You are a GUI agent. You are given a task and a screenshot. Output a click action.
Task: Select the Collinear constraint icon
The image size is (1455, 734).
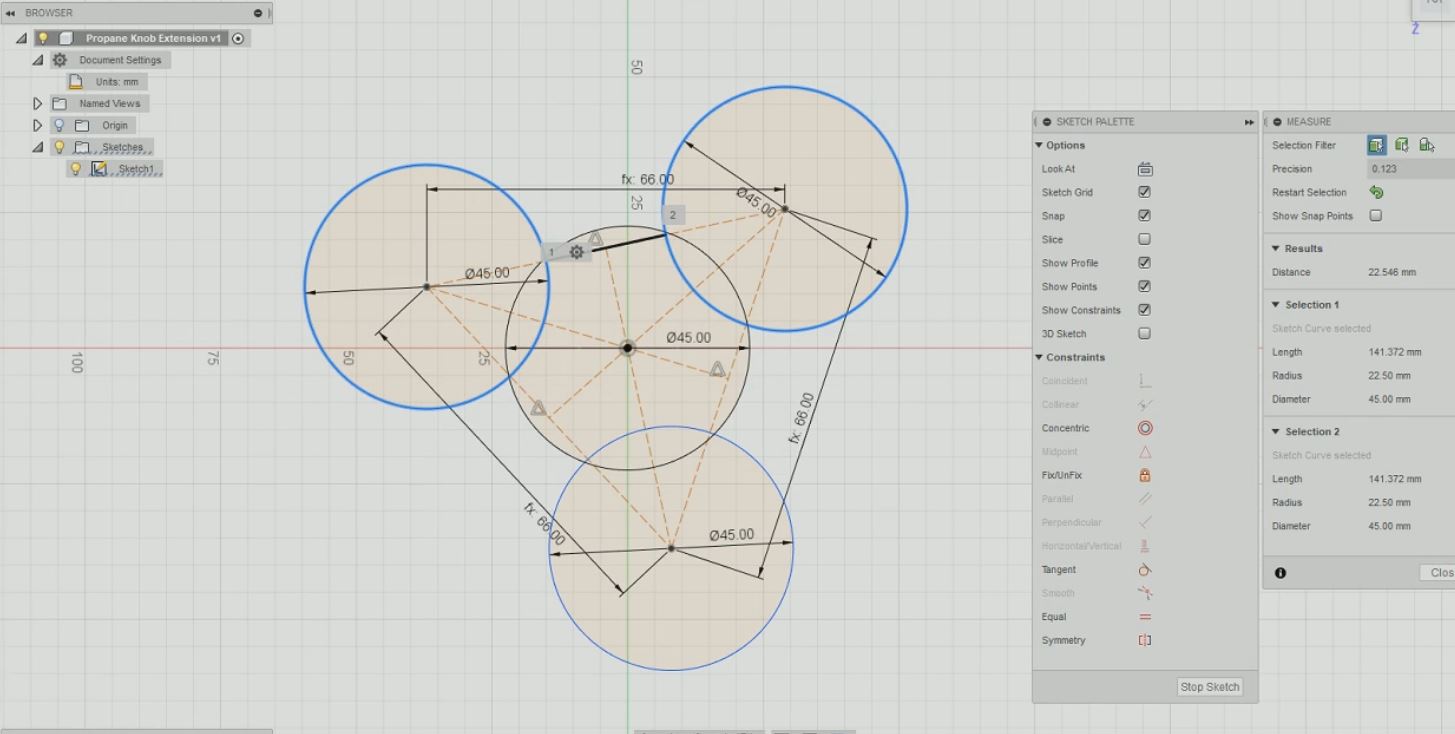click(x=1145, y=405)
